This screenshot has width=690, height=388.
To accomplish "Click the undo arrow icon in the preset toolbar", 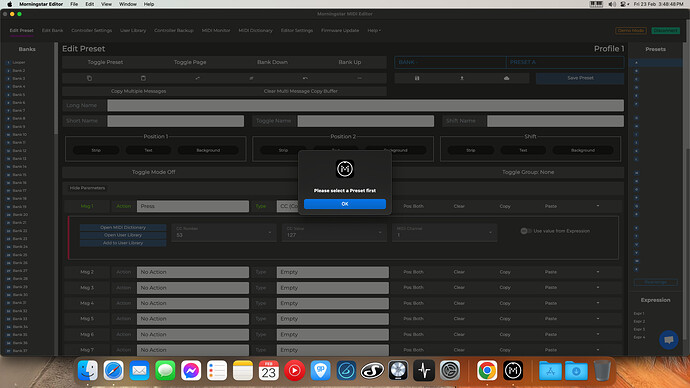I will 305,78.
